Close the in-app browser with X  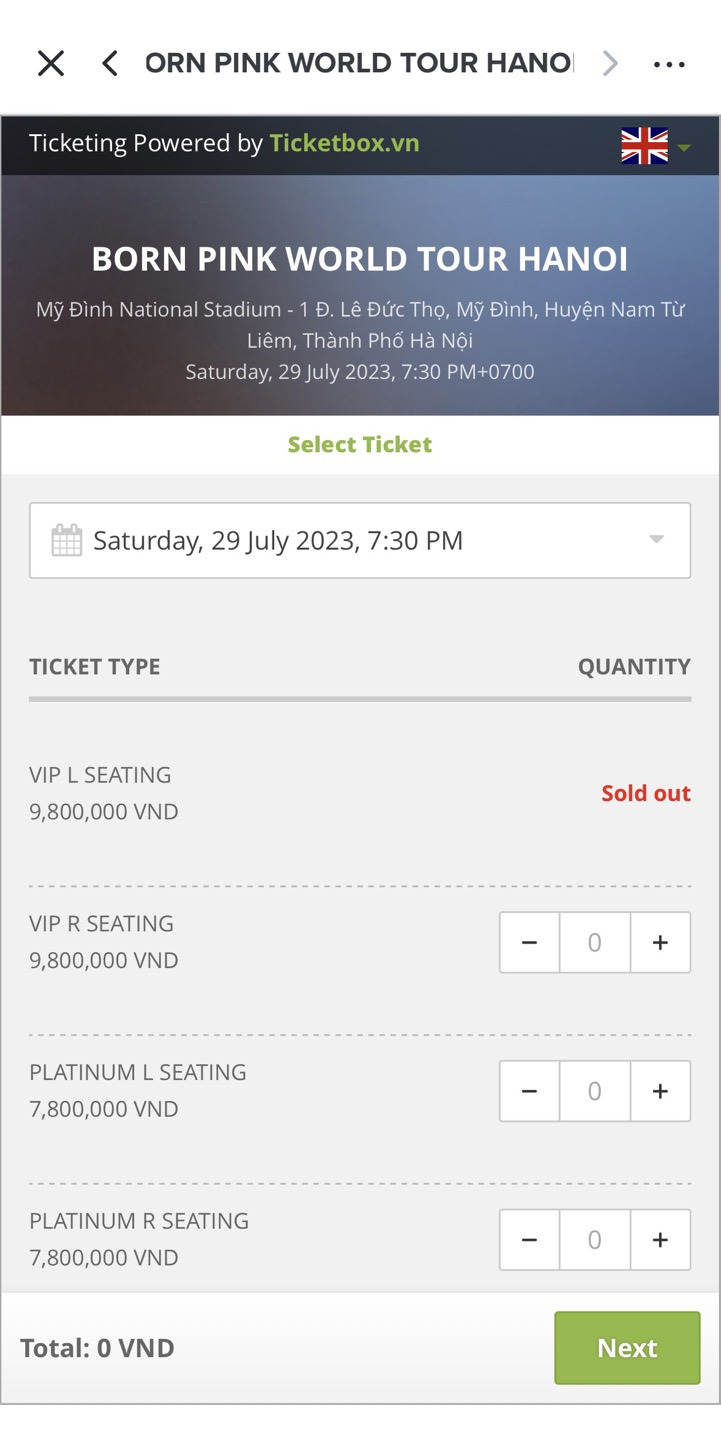[50, 64]
